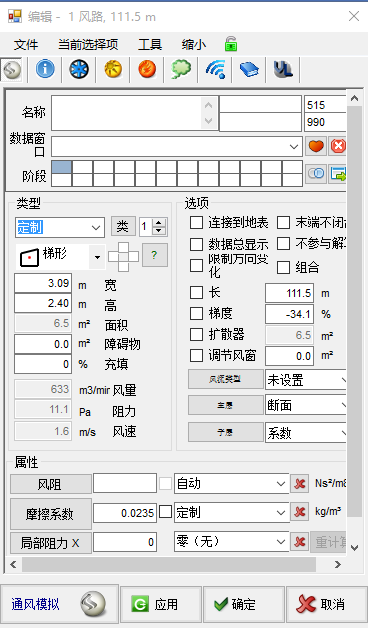Click the horizontal scrollbar right arrow
The height and width of the screenshot is (628, 368).
338,564
